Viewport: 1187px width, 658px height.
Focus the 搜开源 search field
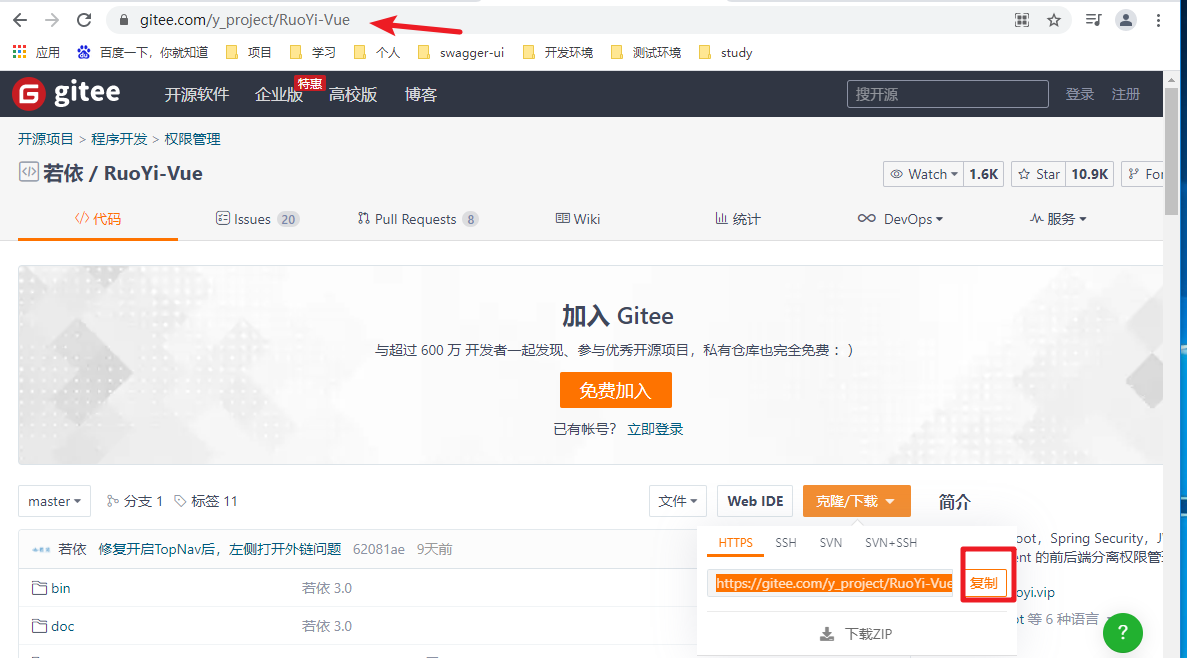pyautogui.click(x=947, y=94)
